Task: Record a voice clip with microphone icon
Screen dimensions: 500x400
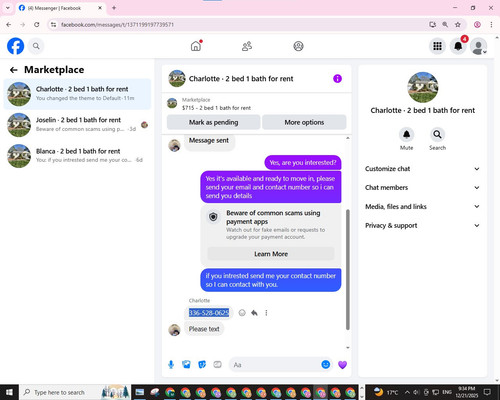Action: click(171, 365)
